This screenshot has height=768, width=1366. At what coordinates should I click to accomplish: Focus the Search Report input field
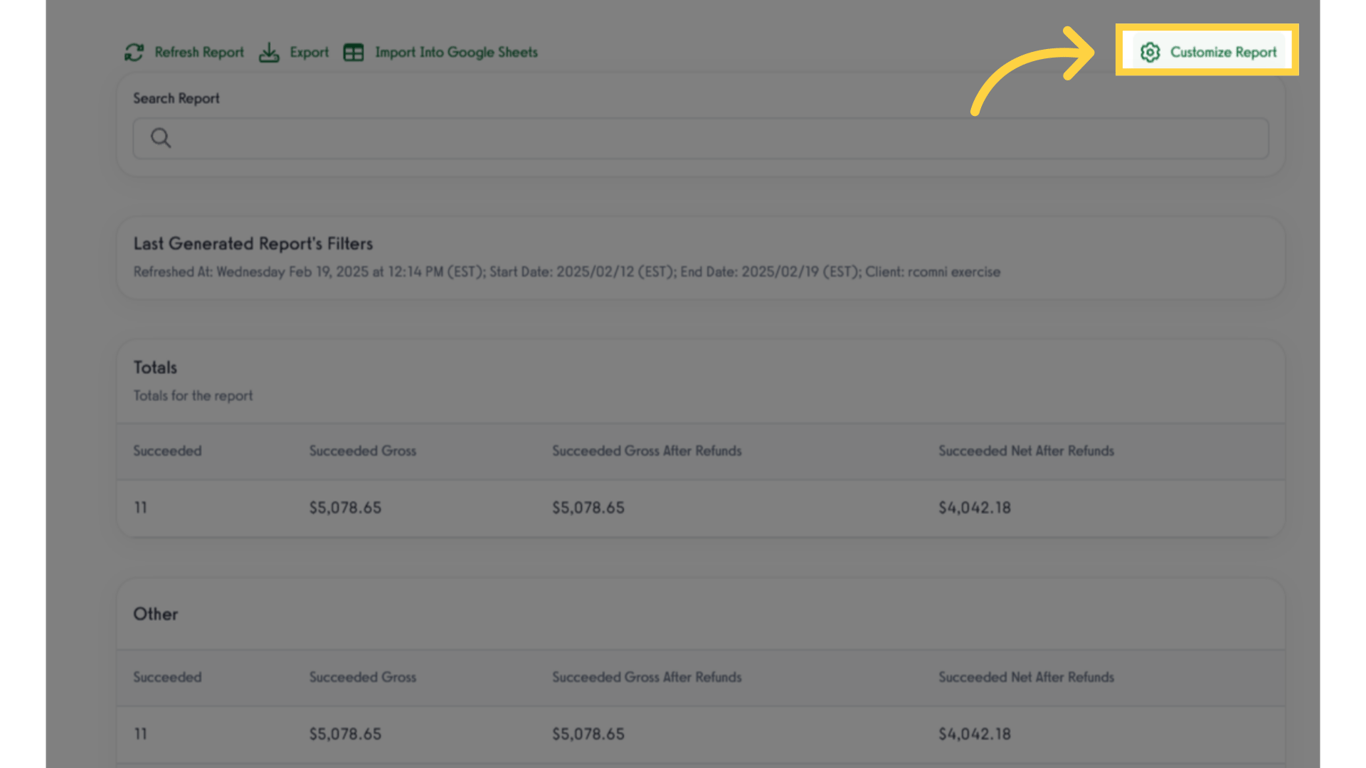tap(701, 138)
